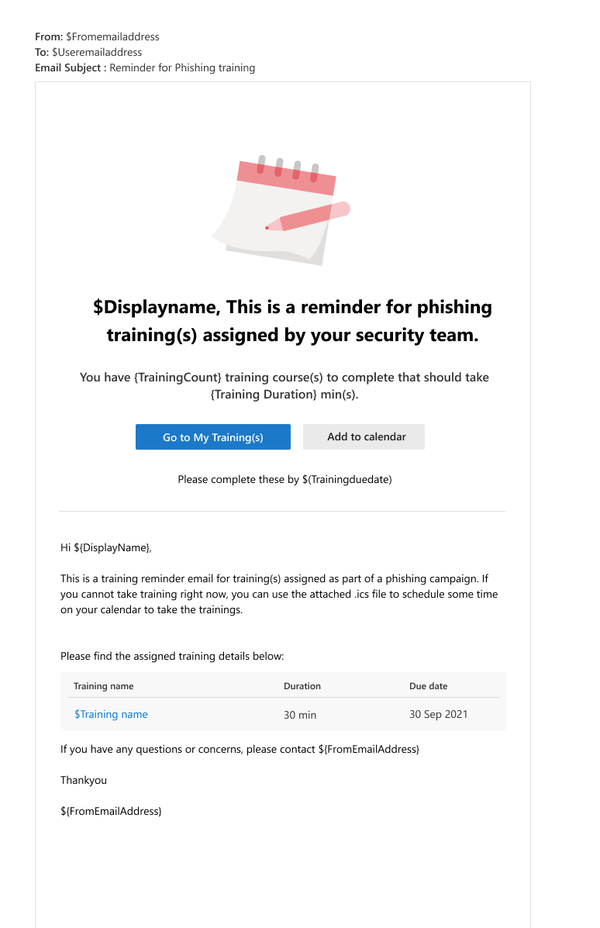Click the Go to My Training(s) button
600x928 pixels.
click(x=213, y=437)
